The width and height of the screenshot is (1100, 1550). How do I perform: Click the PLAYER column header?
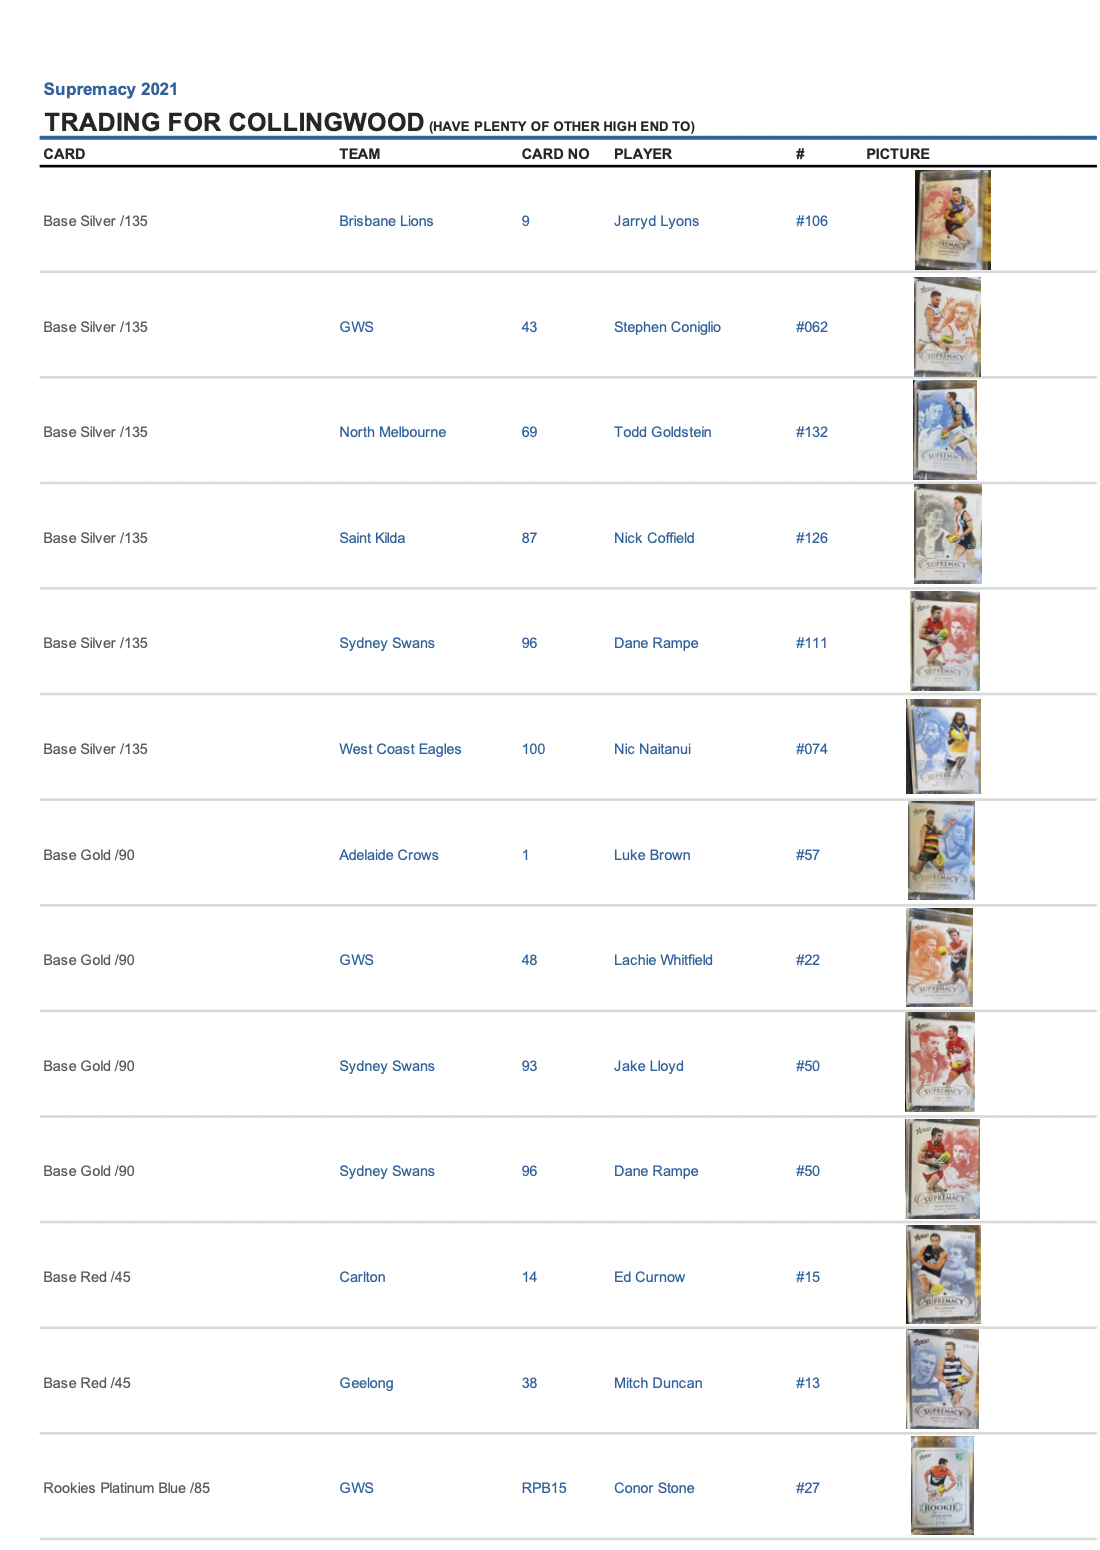643,154
